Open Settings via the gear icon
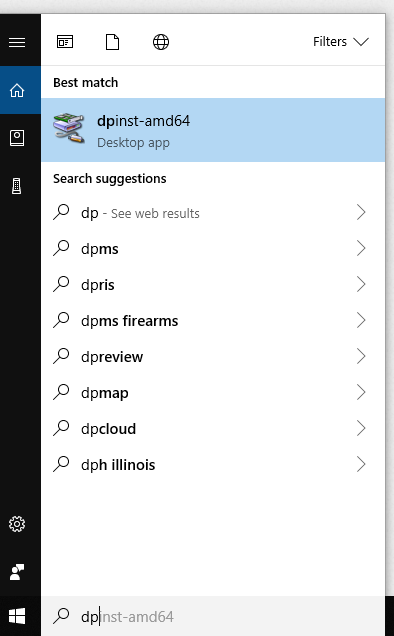394x636 pixels. [17, 524]
